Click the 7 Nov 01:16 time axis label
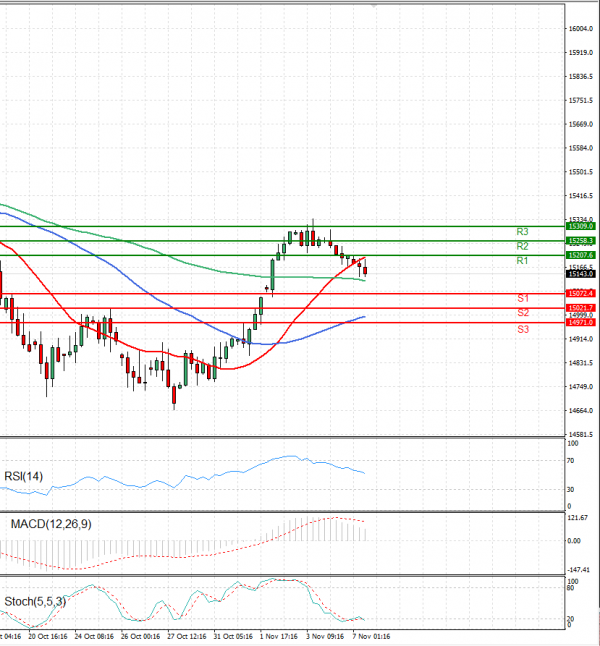Viewport: 600px width, 646px height. coord(372,634)
